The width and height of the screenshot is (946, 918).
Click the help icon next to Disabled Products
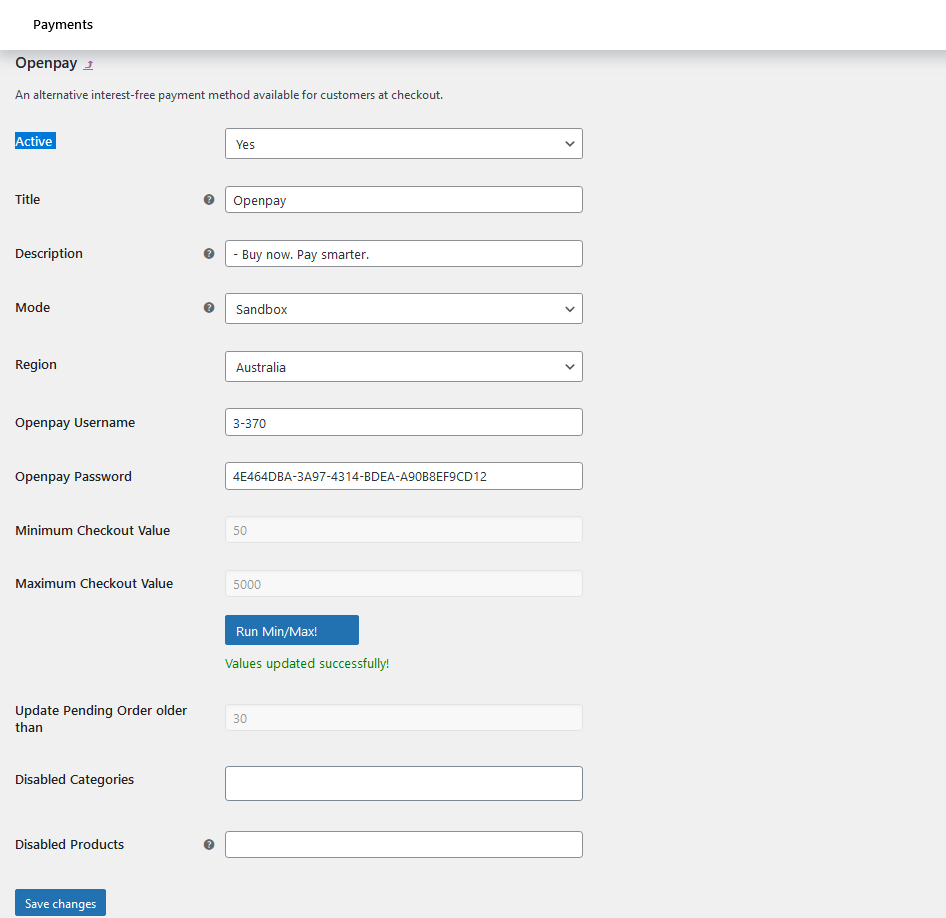(x=209, y=845)
